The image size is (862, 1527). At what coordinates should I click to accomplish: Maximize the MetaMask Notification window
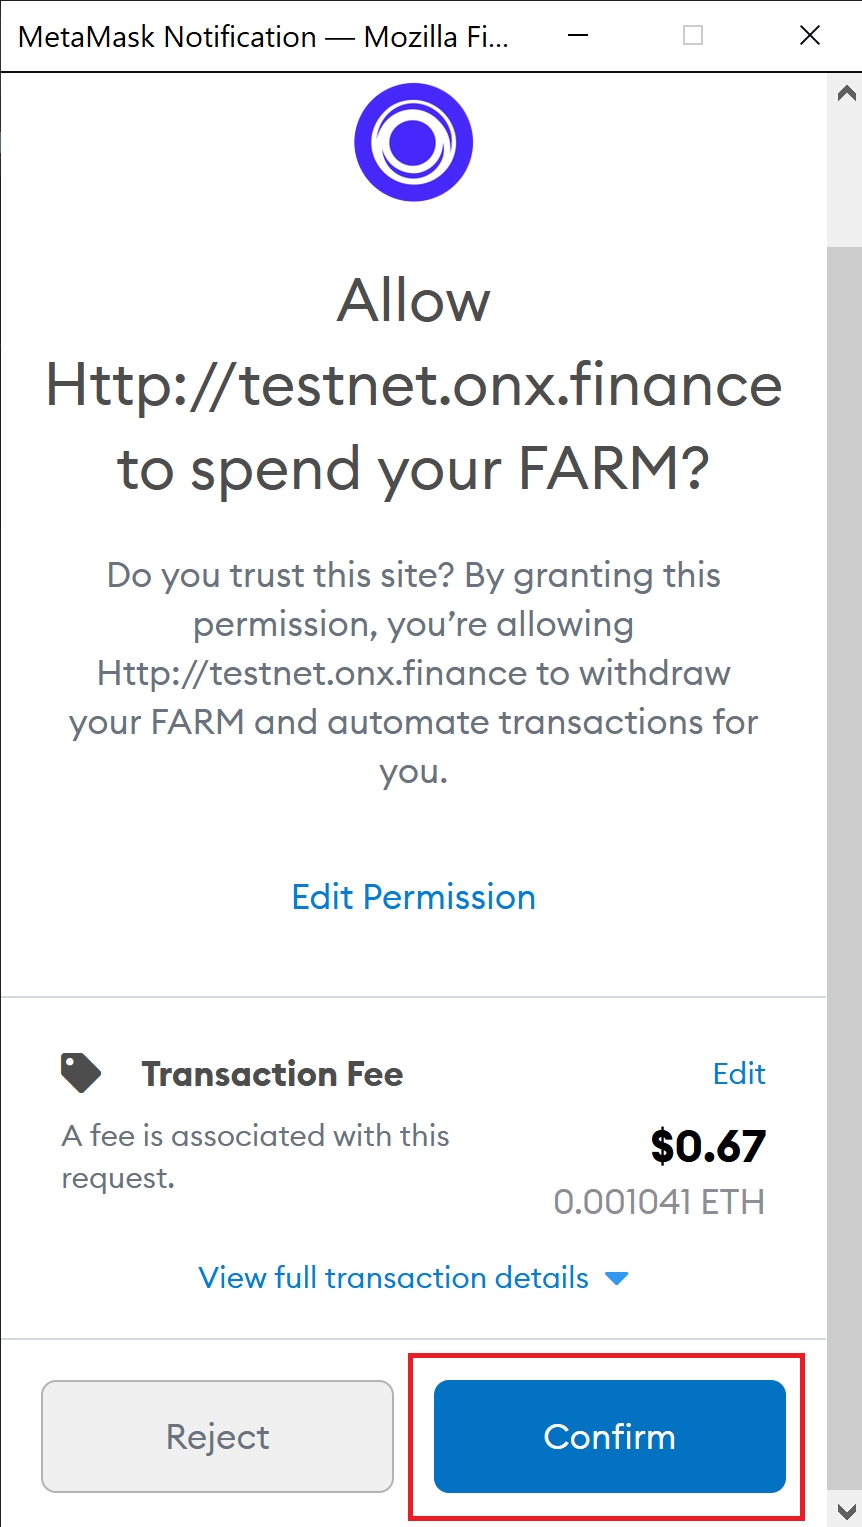(x=692, y=36)
